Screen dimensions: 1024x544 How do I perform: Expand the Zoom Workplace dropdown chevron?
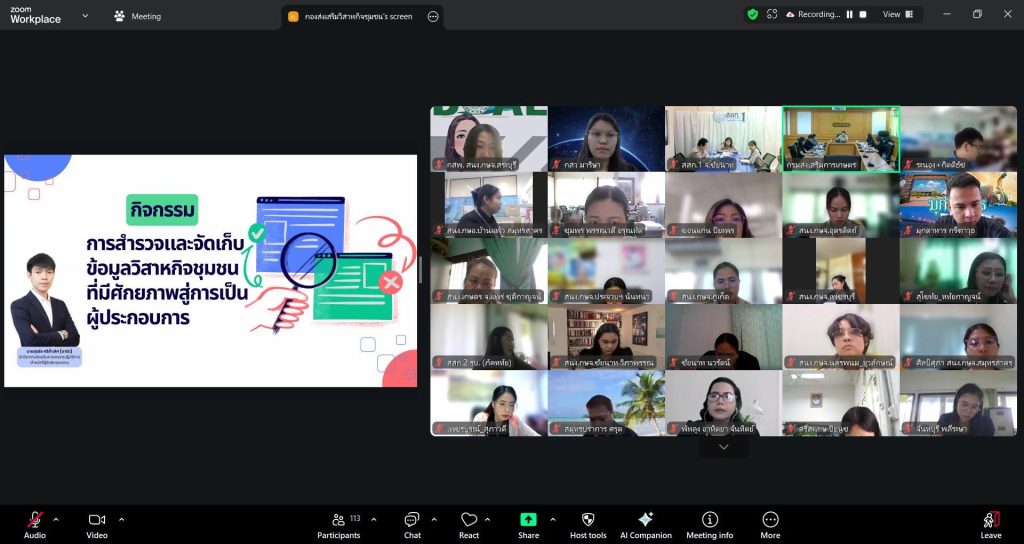(85, 16)
